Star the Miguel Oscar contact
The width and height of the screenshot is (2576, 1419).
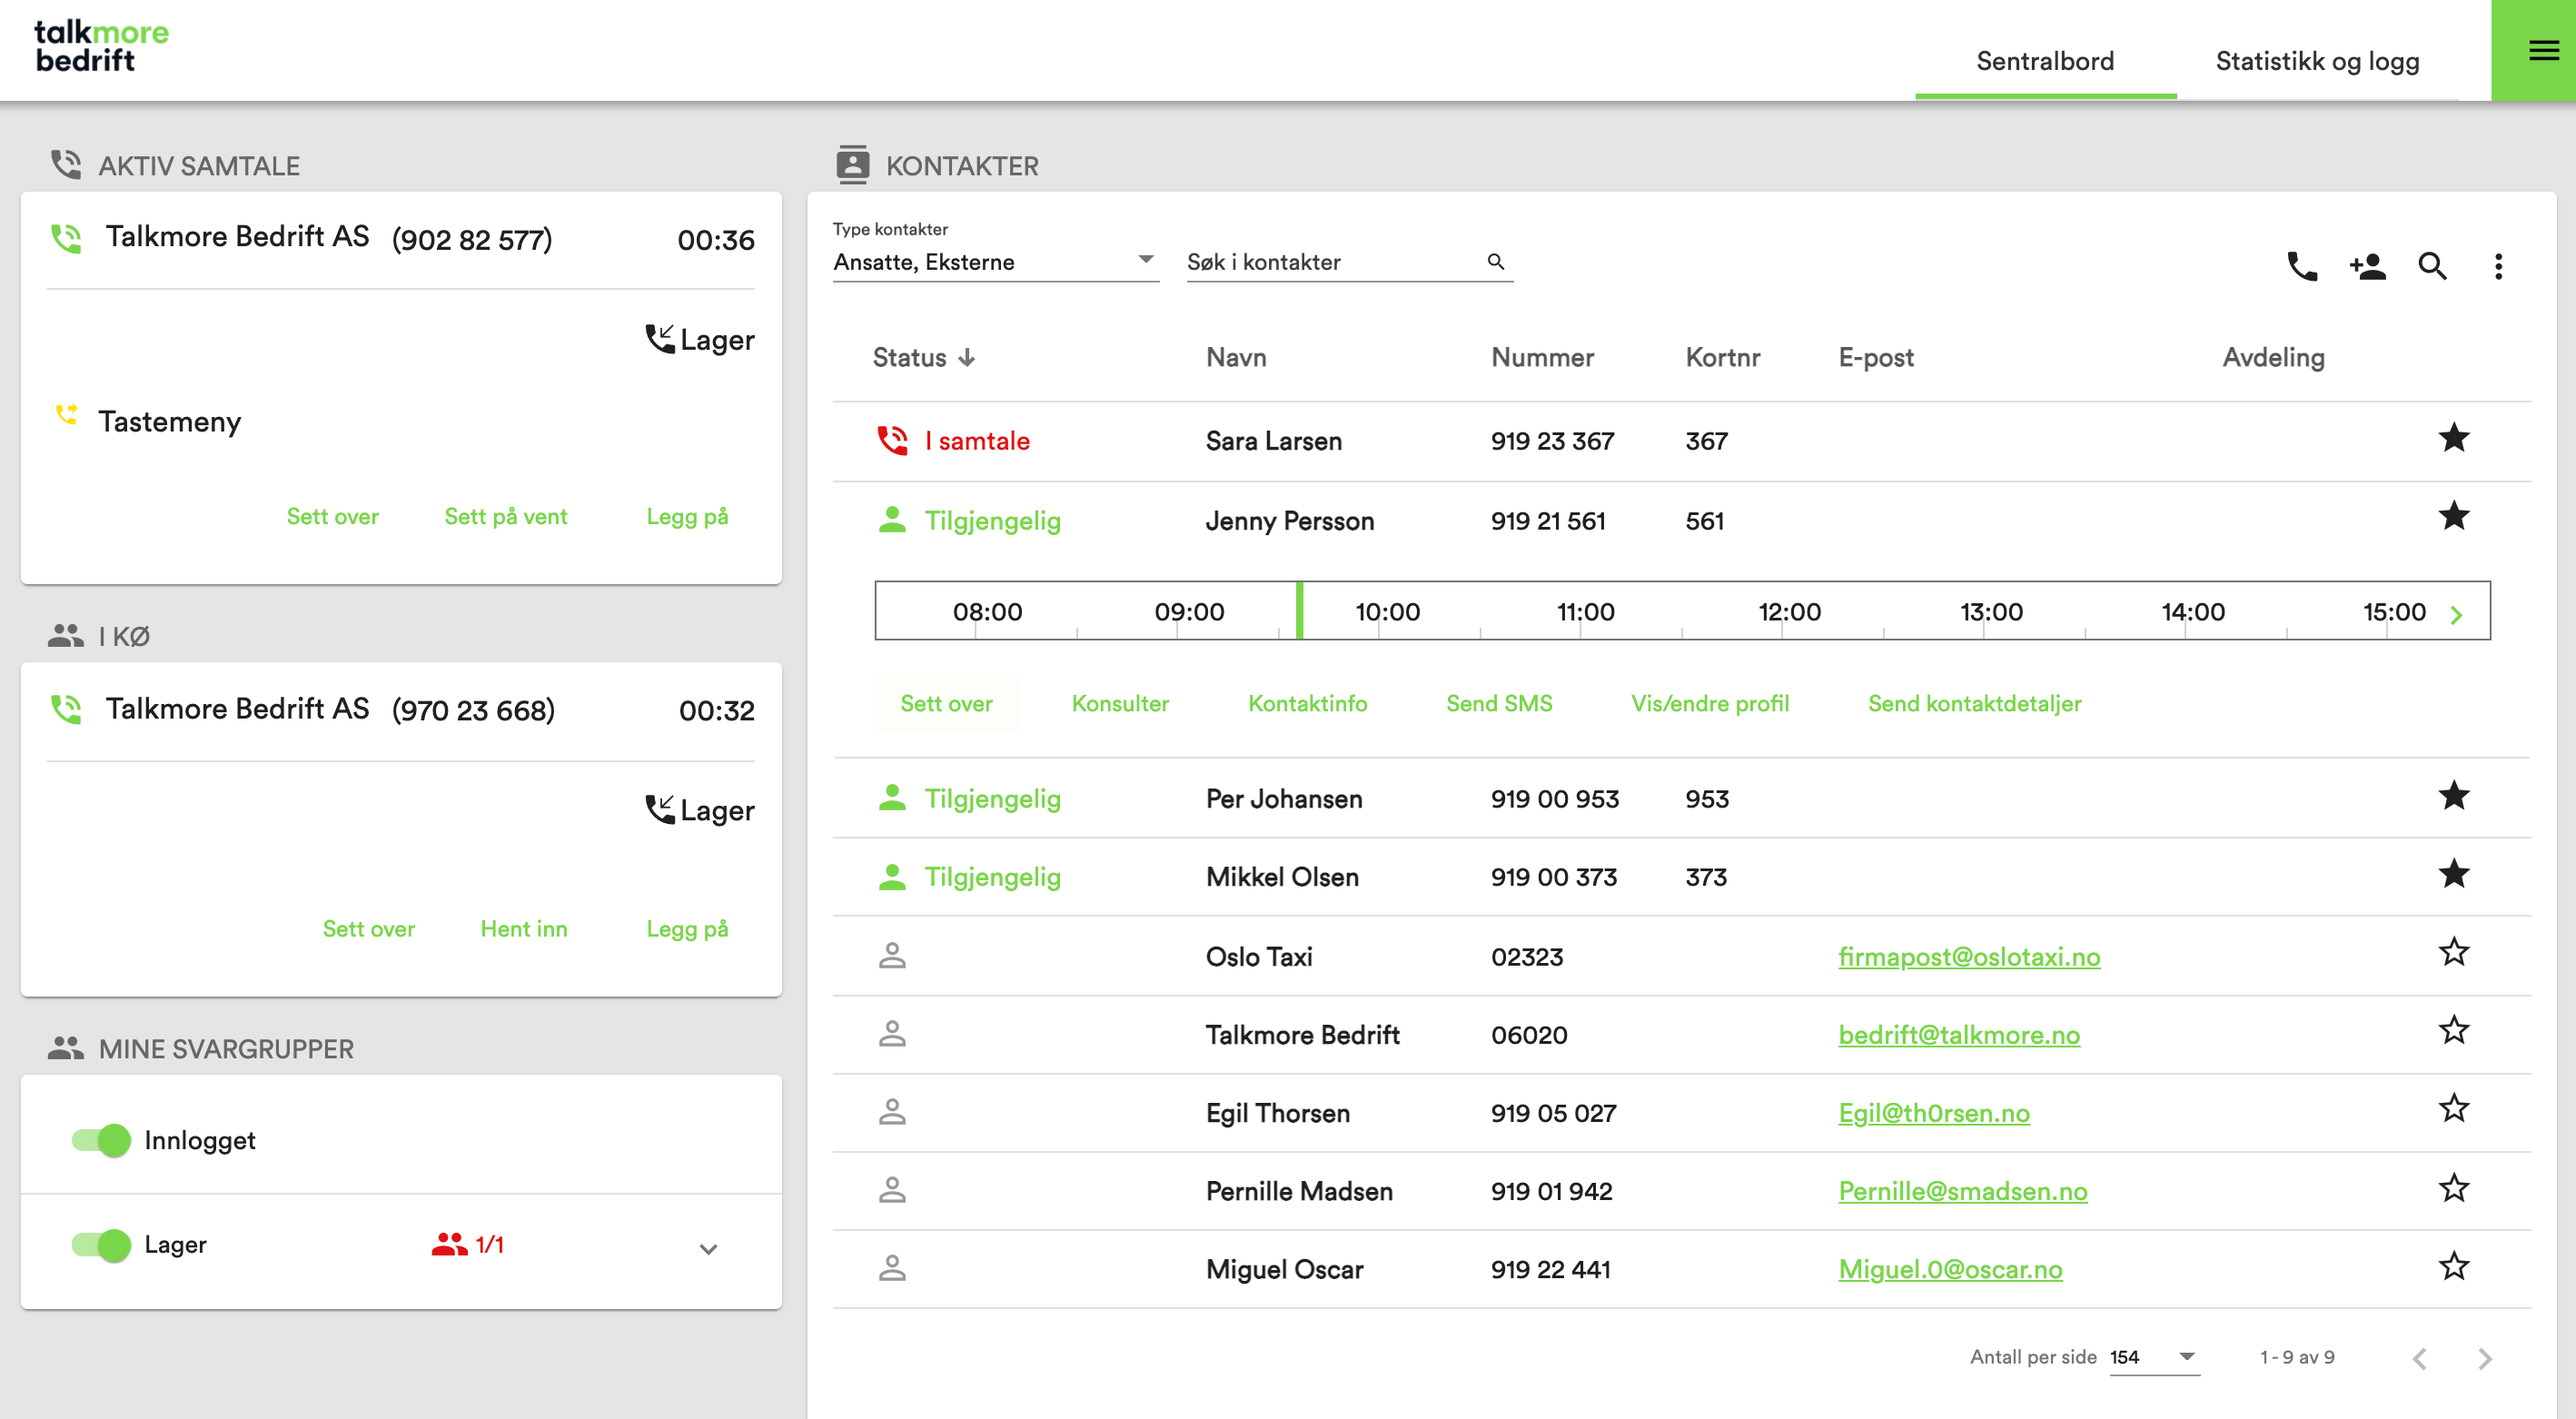tap(2453, 1267)
